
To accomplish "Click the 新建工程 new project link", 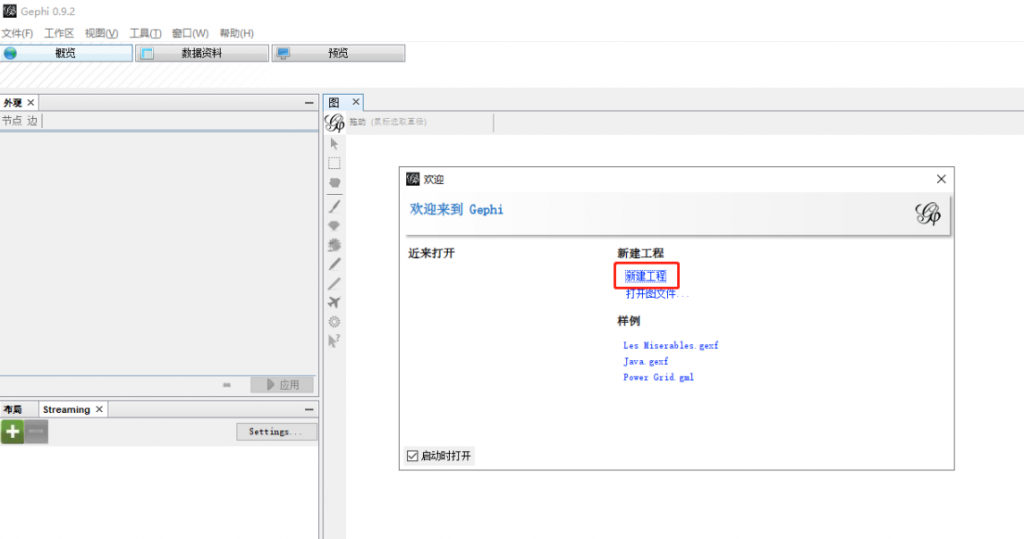I will tap(646, 276).
